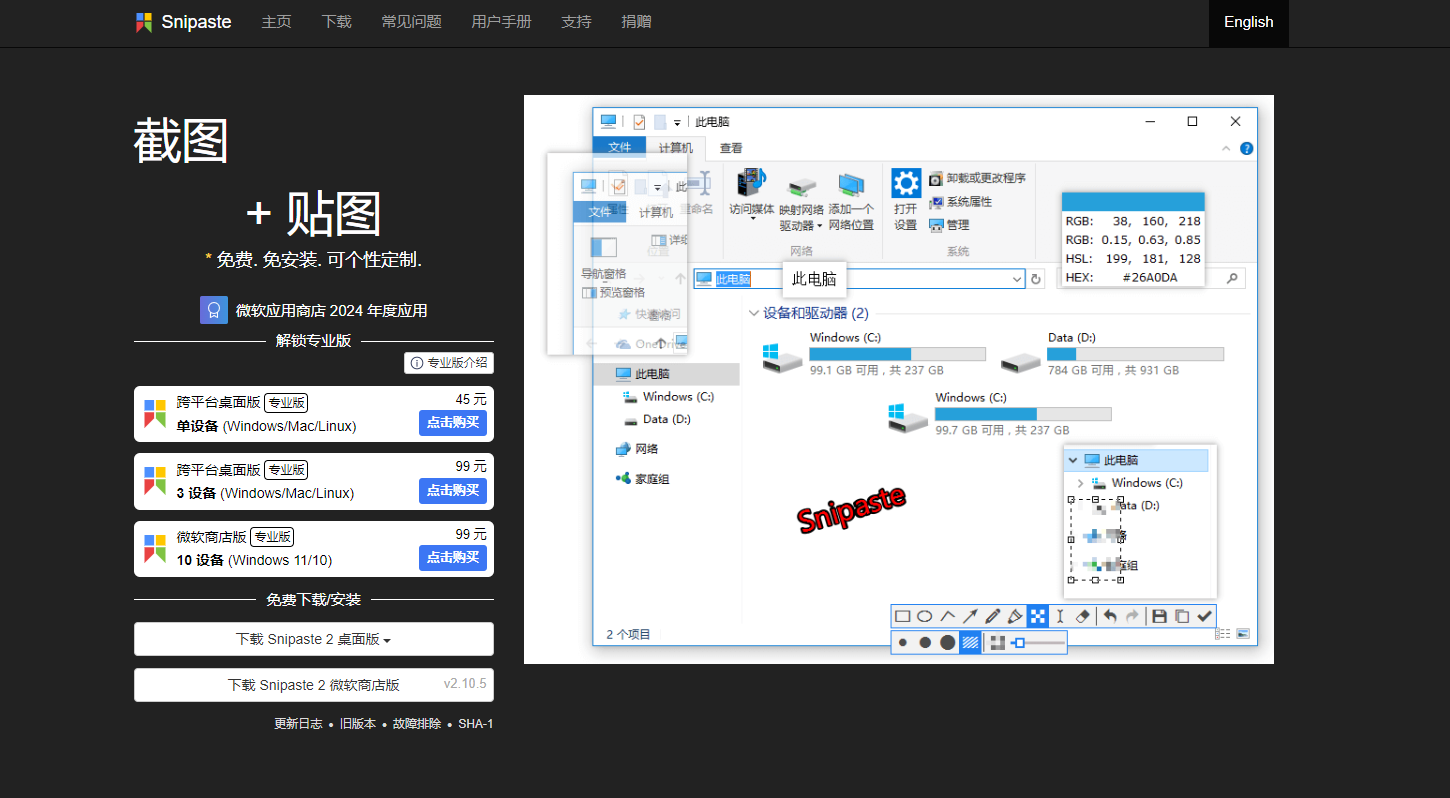Viewport: 1450px width, 798px height.
Task: Select the pencil drawing tool
Action: point(992,616)
